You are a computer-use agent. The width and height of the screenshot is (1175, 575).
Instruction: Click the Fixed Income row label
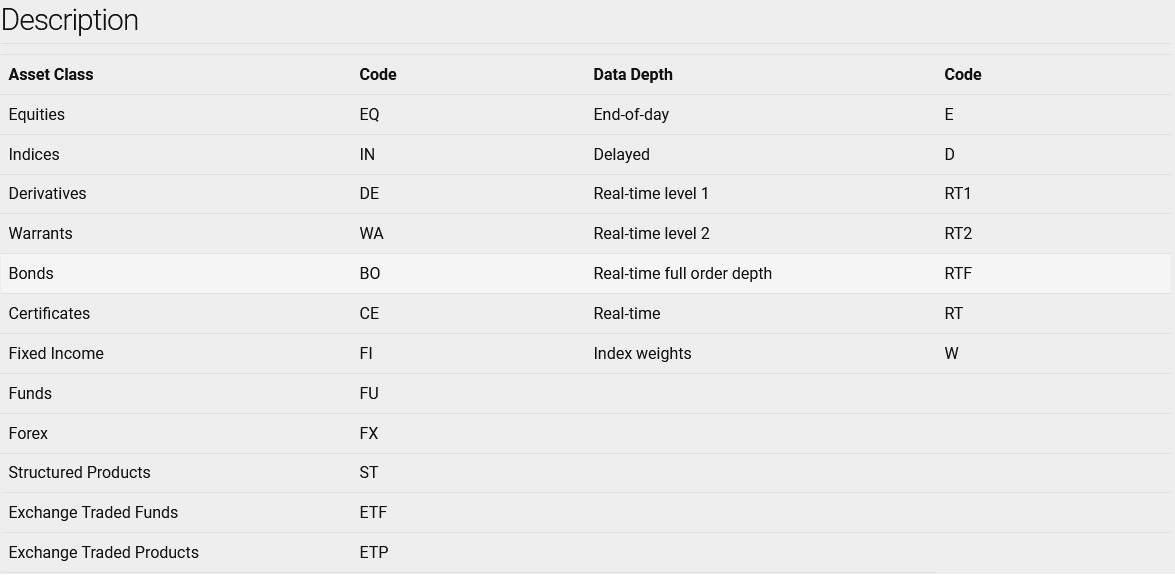[x=56, y=353]
